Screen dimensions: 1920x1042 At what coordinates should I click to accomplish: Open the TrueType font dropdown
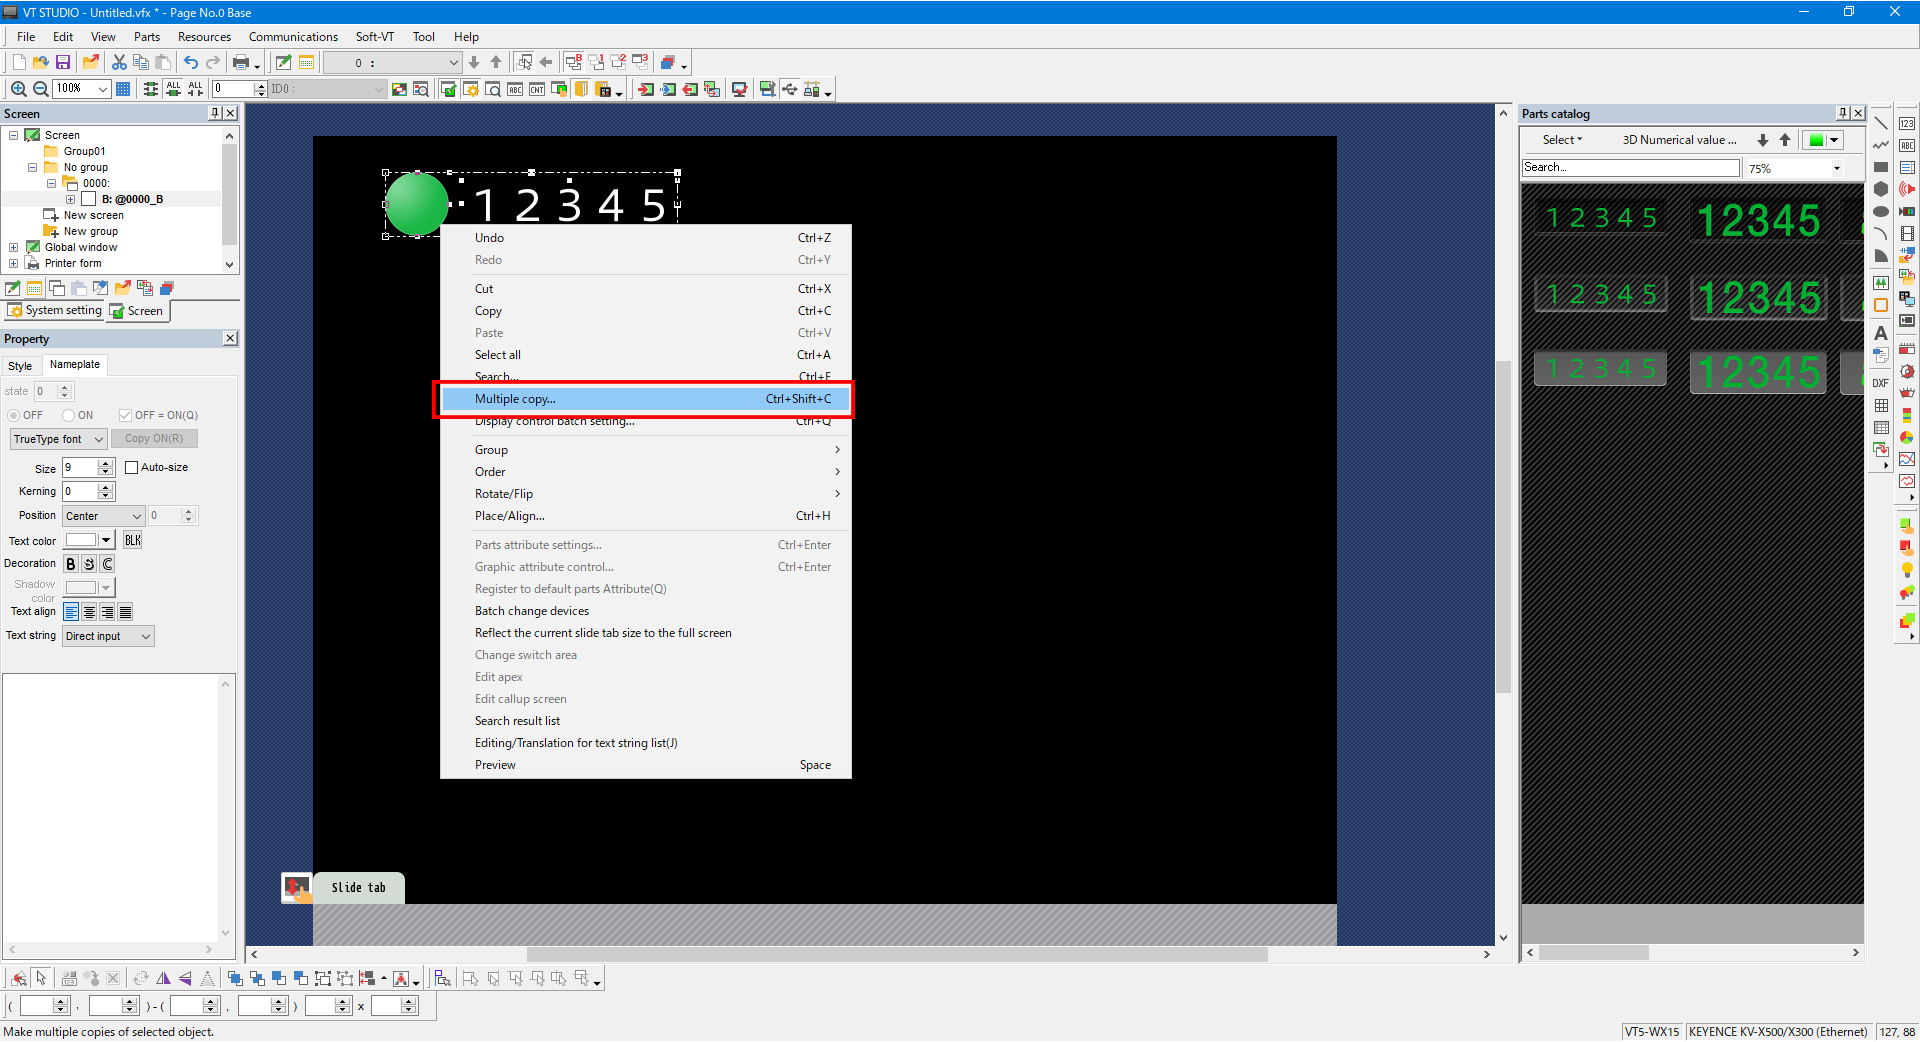58,439
